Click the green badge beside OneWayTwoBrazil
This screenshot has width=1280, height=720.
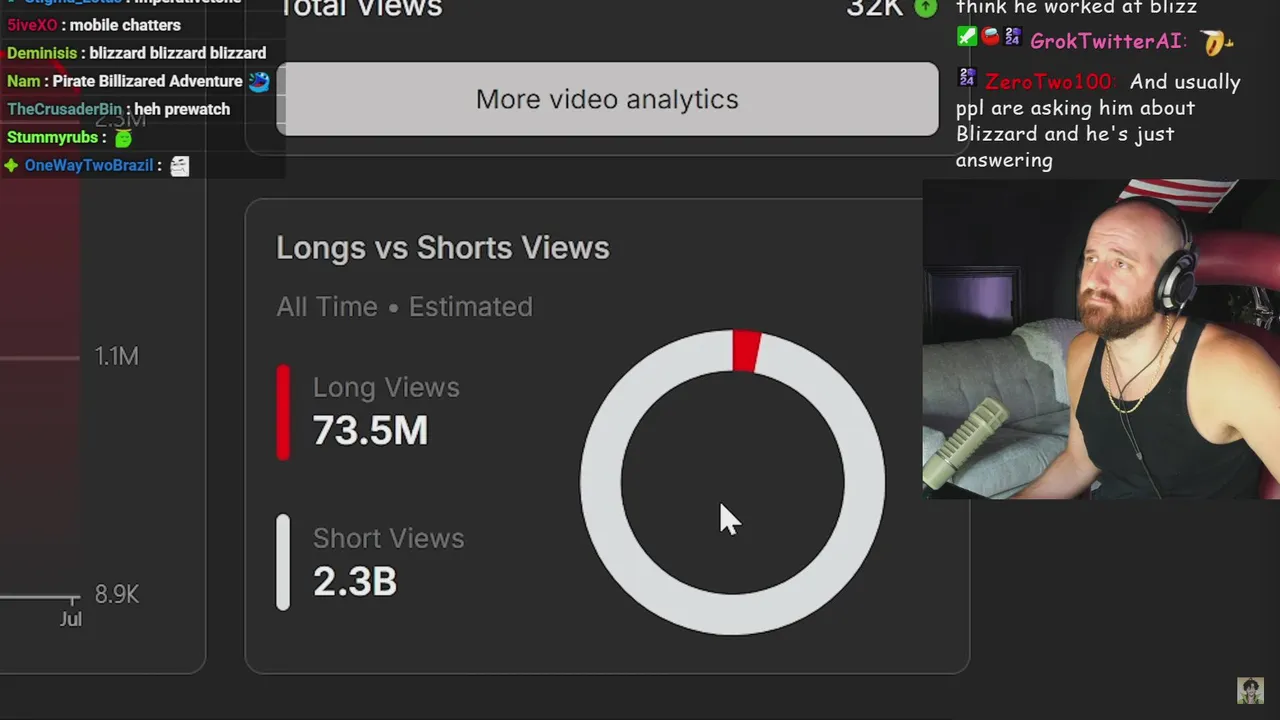point(11,166)
